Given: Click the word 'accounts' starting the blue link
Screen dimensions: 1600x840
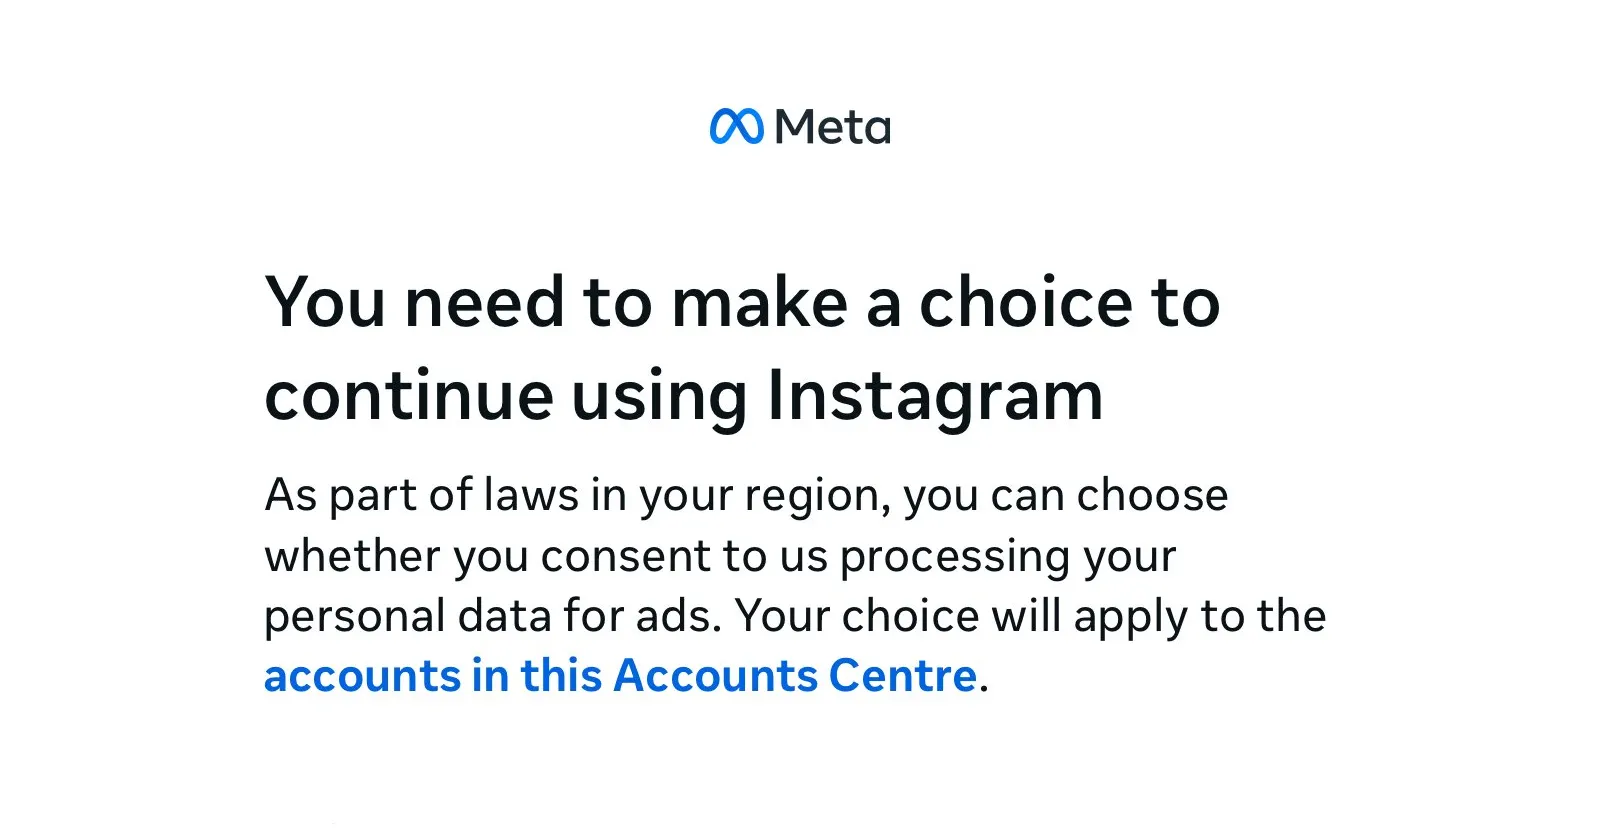Looking at the screenshot, I should 362,677.
